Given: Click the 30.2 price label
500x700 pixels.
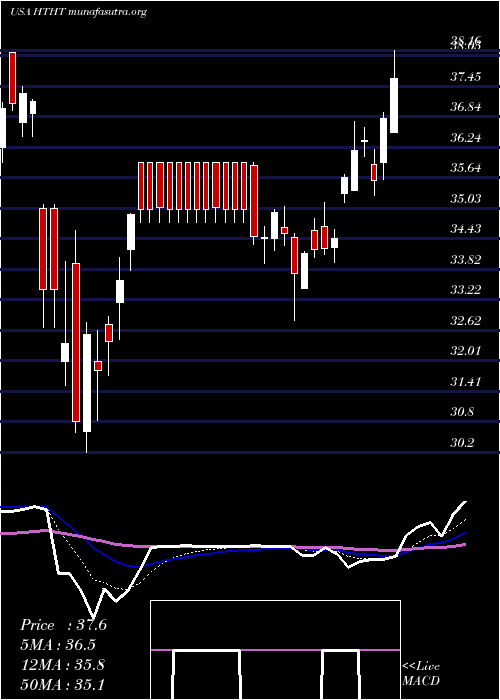Looking at the screenshot, I should pos(462,443).
